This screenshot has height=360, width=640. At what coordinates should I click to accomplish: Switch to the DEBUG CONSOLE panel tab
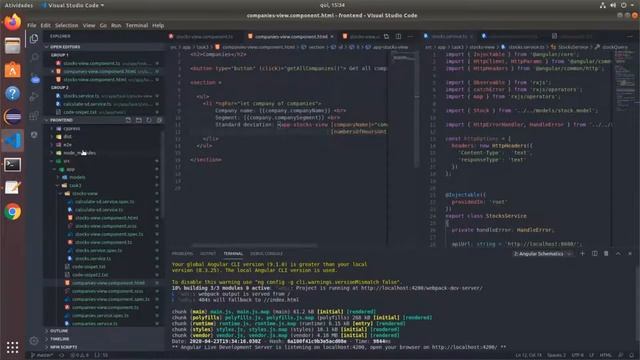click(266, 253)
